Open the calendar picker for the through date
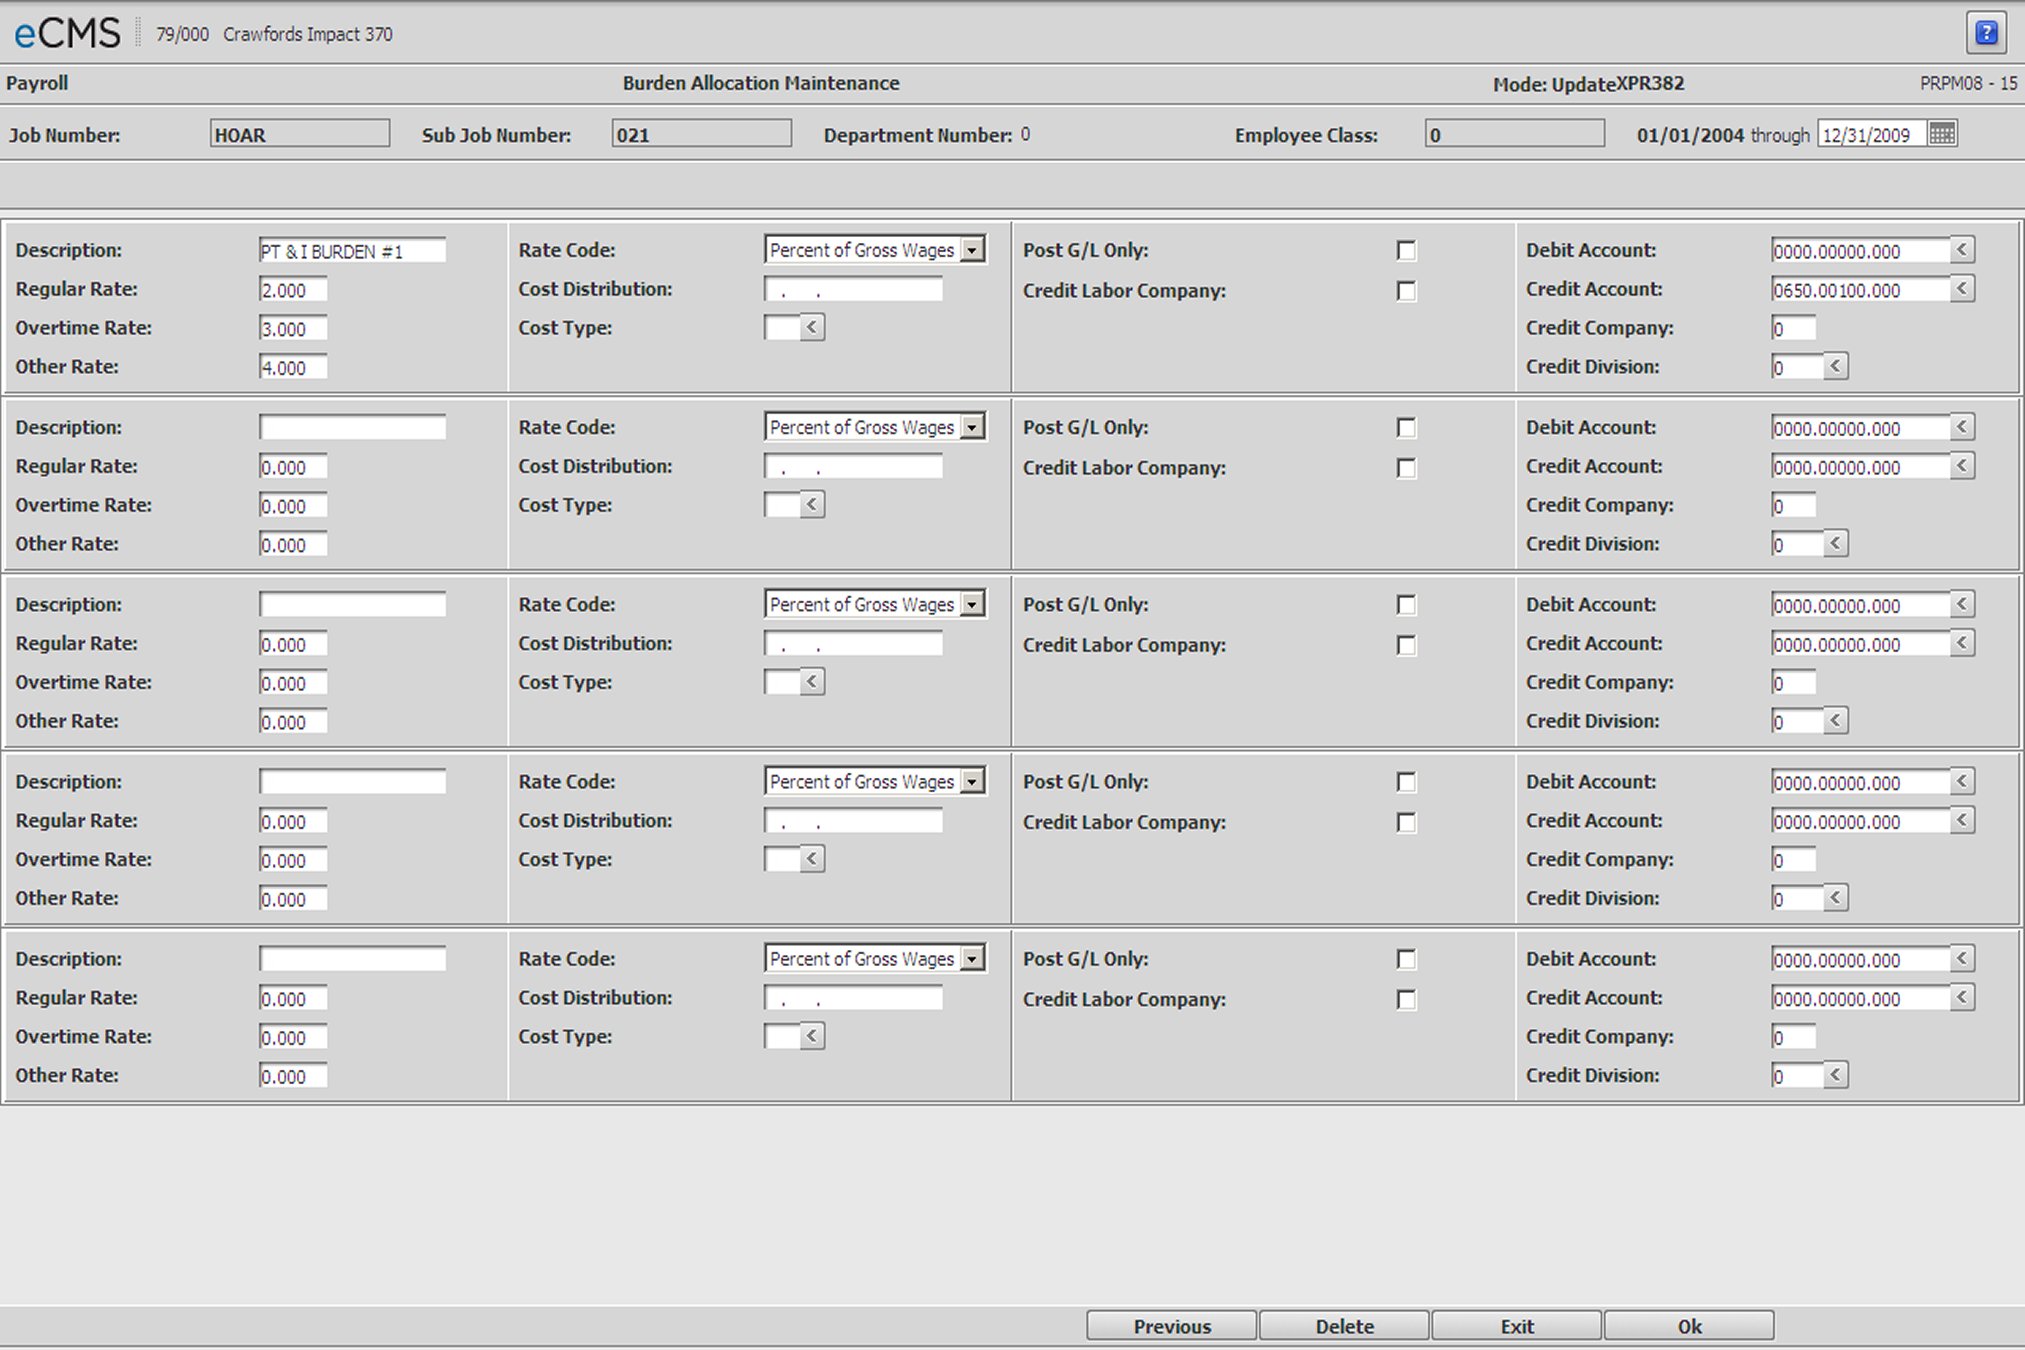 pos(1942,133)
